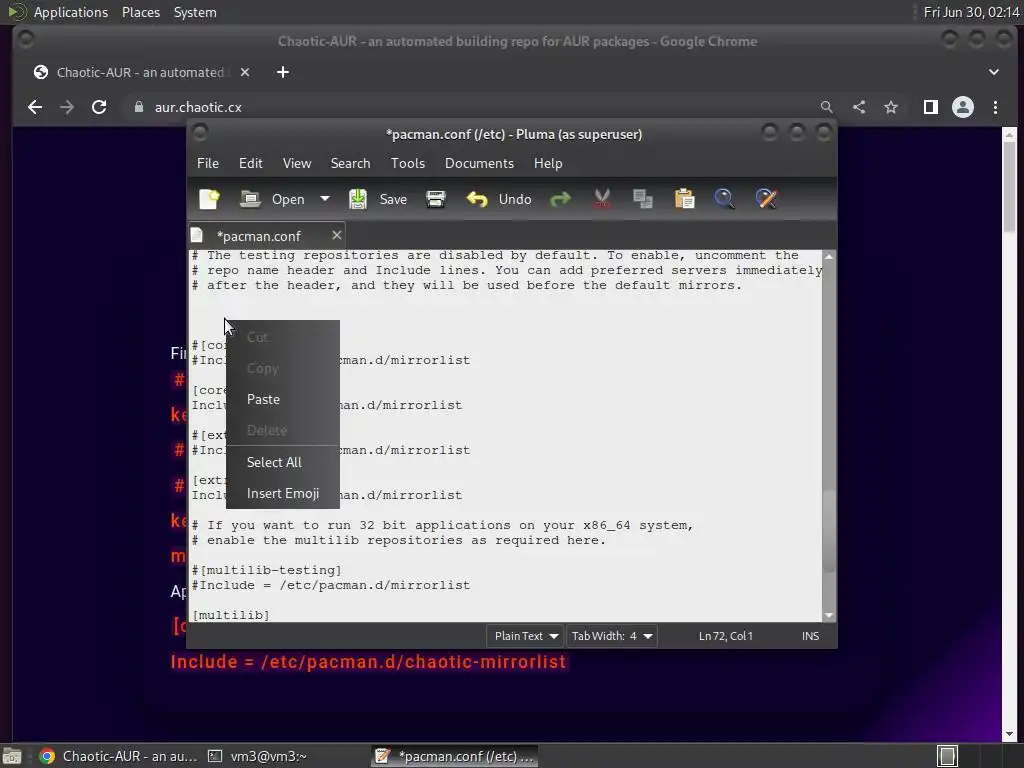Click the Chrome page scrollbar up arrow
This screenshot has height=768, width=1024.
pyautogui.click(x=1009, y=135)
